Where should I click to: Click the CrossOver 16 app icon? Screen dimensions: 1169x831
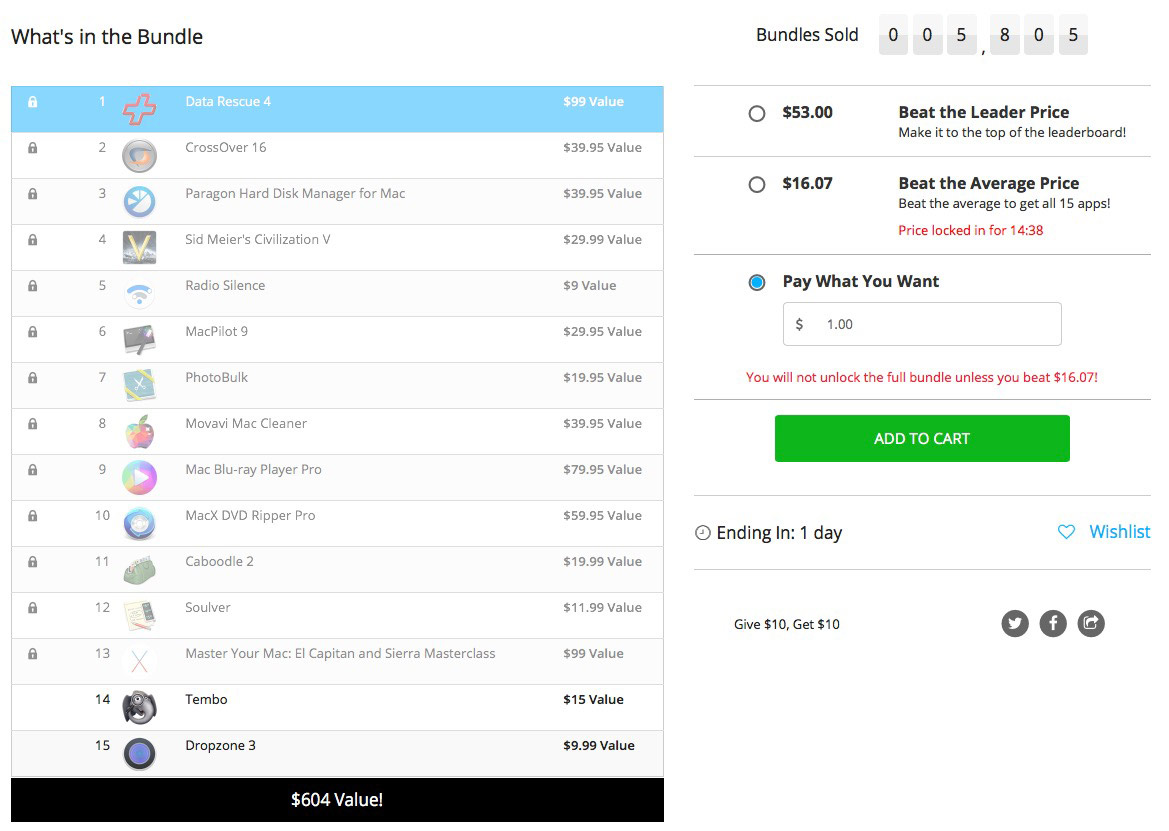point(139,156)
